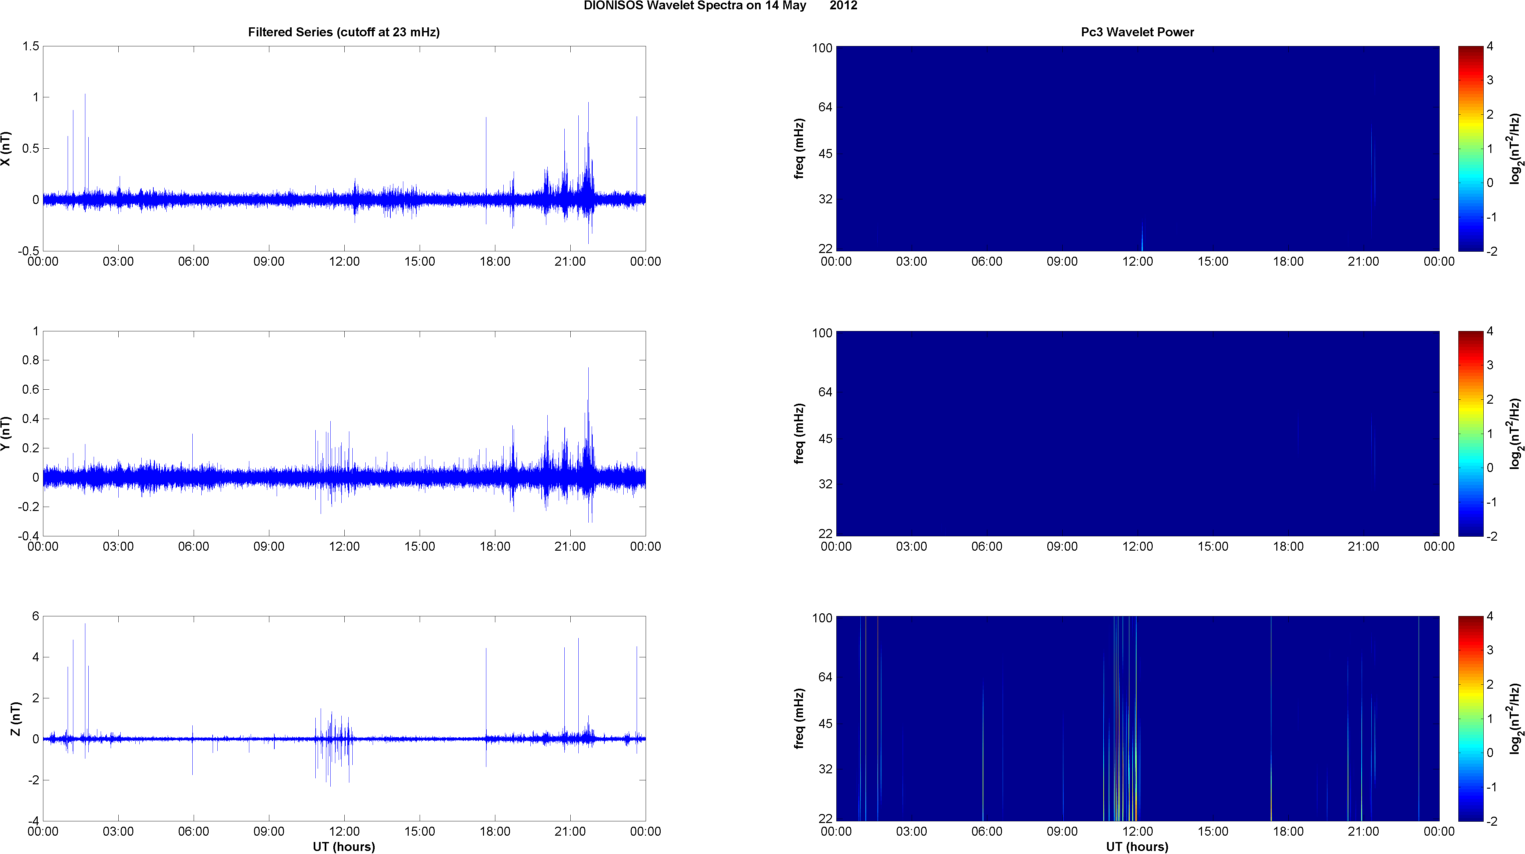Screen dimensions: 1525x854
Task: Click the freq (mHz) label of top spectrogram
Action: [800, 148]
